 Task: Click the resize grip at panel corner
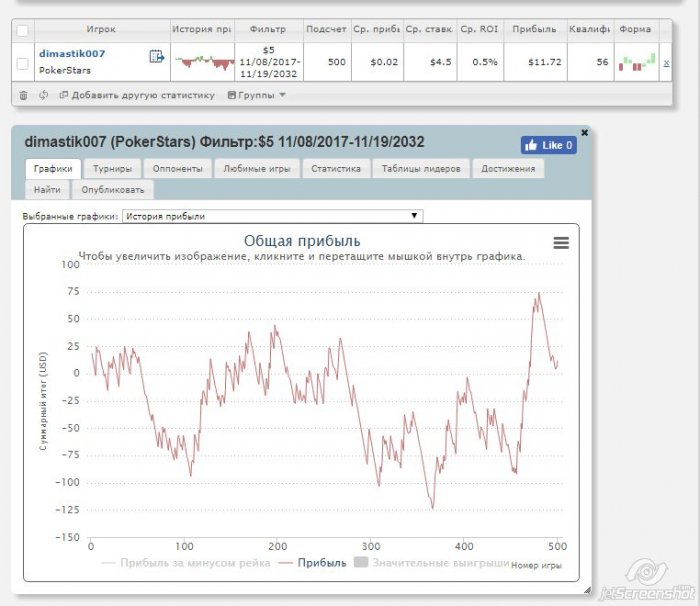coord(587,590)
